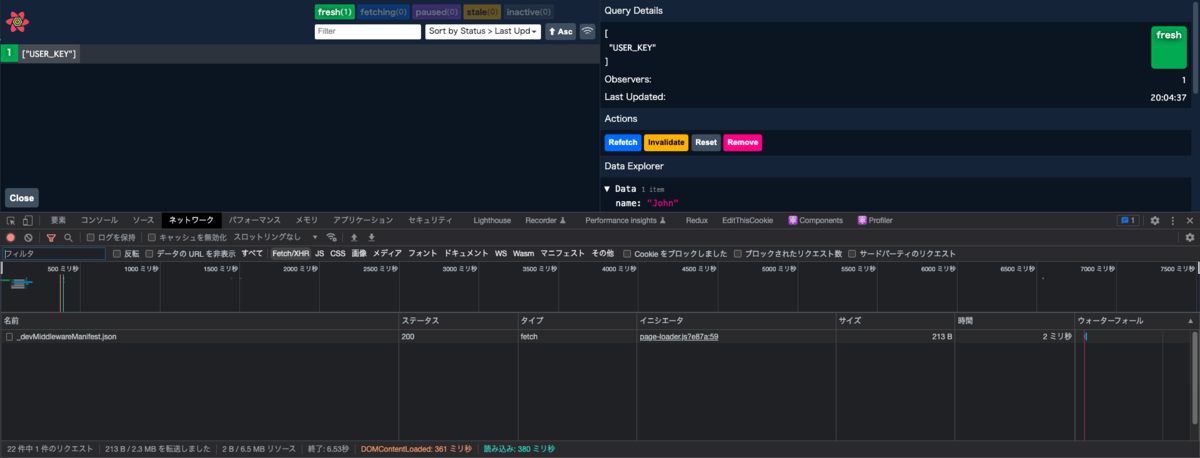Select checkbox beside _devMiddlewareManifest.json
The height and width of the screenshot is (458, 1200).
(x=9, y=337)
